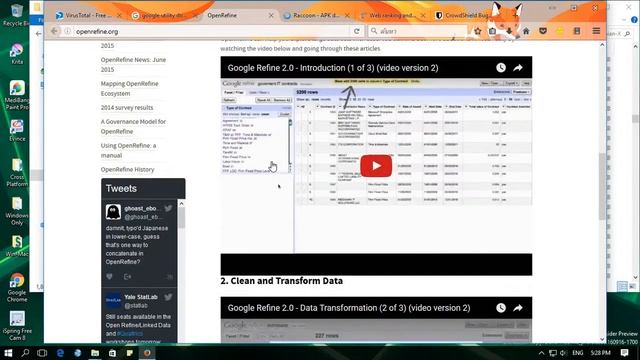This screenshot has width=640, height=360.
Task: Click the page scrollbar down arrow
Action: coord(602,339)
